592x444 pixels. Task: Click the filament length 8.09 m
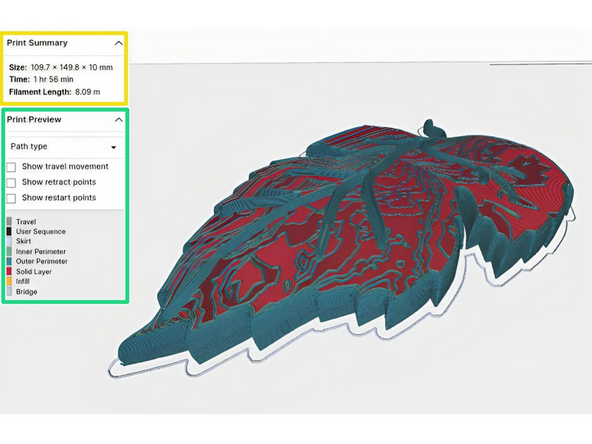point(88,92)
